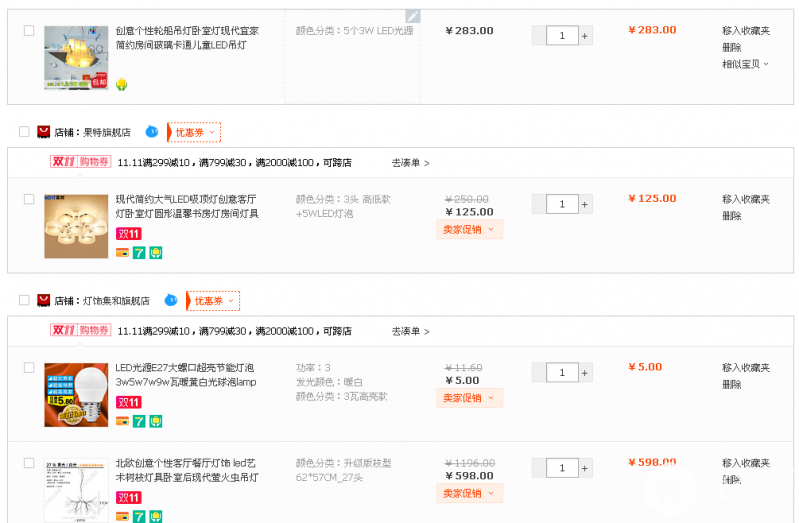Expand 相似宝贝 for the ship pendant lamp
This screenshot has width=799, height=523.
[745, 64]
